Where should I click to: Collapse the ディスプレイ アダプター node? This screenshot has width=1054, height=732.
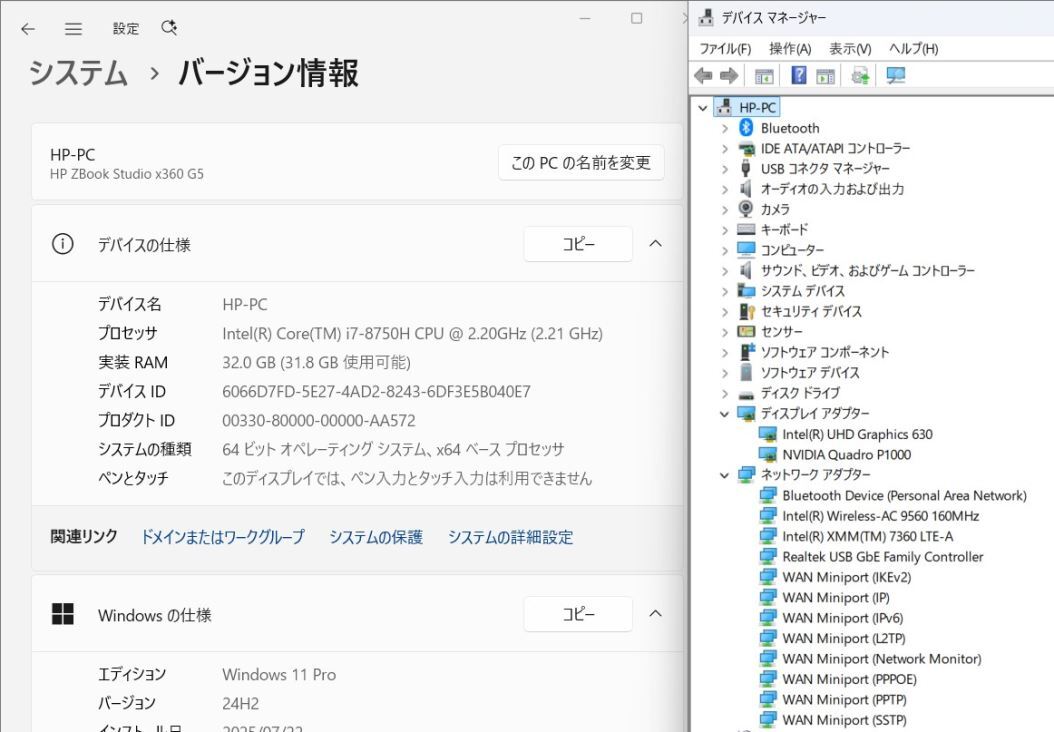click(725, 413)
